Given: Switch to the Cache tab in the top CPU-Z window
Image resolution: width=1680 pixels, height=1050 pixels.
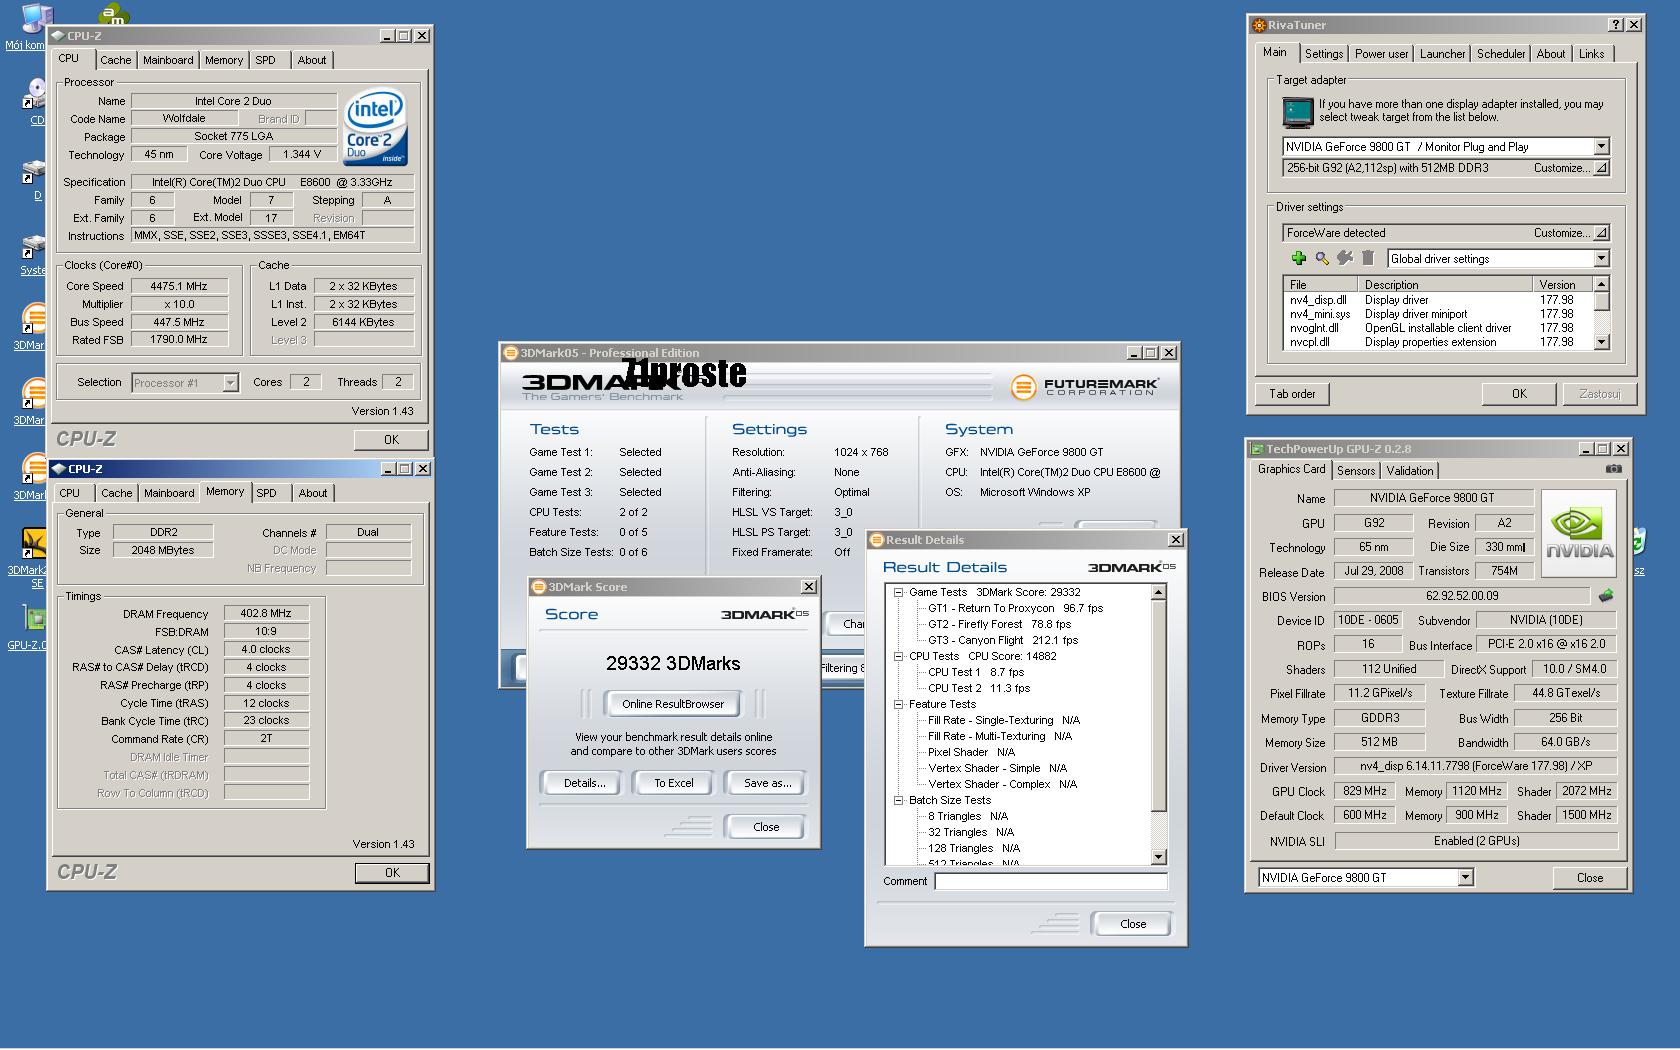Looking at the screenshot, I should pyautogui.click(x=115, y=60).
